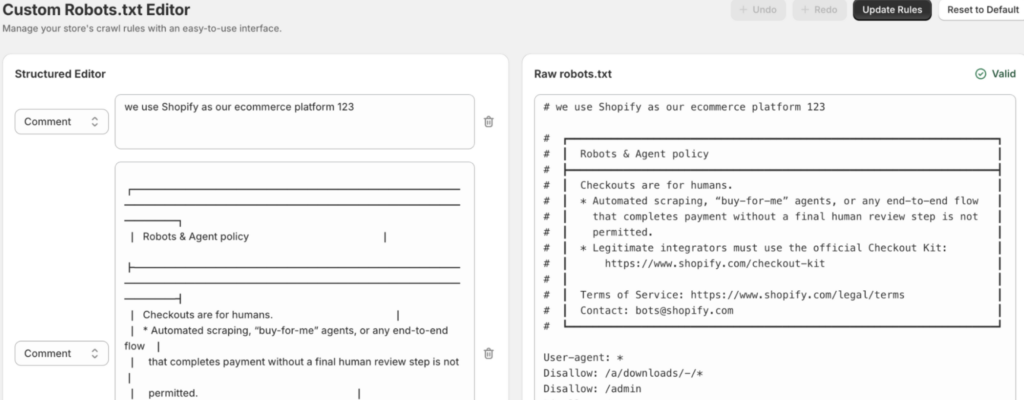
Task: Click the 'Disallow: /admin' line
Action: pos(592,389)
